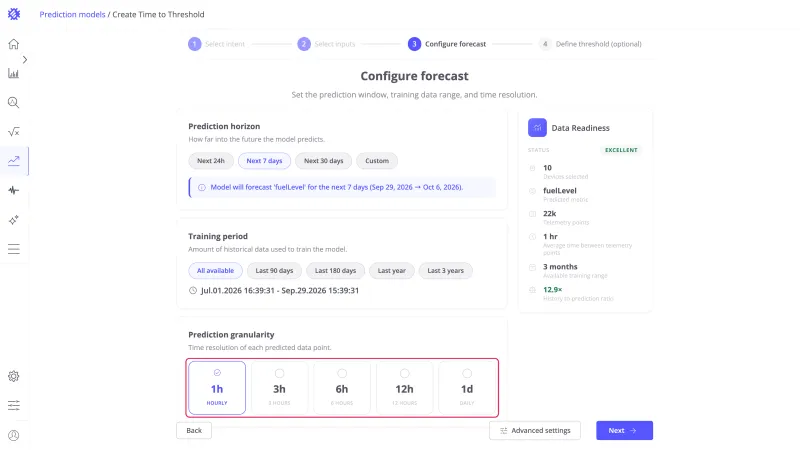Viewport: 800px width, 450px height.
Task: Click the info icon in forecast note
Action: (202, 188)
